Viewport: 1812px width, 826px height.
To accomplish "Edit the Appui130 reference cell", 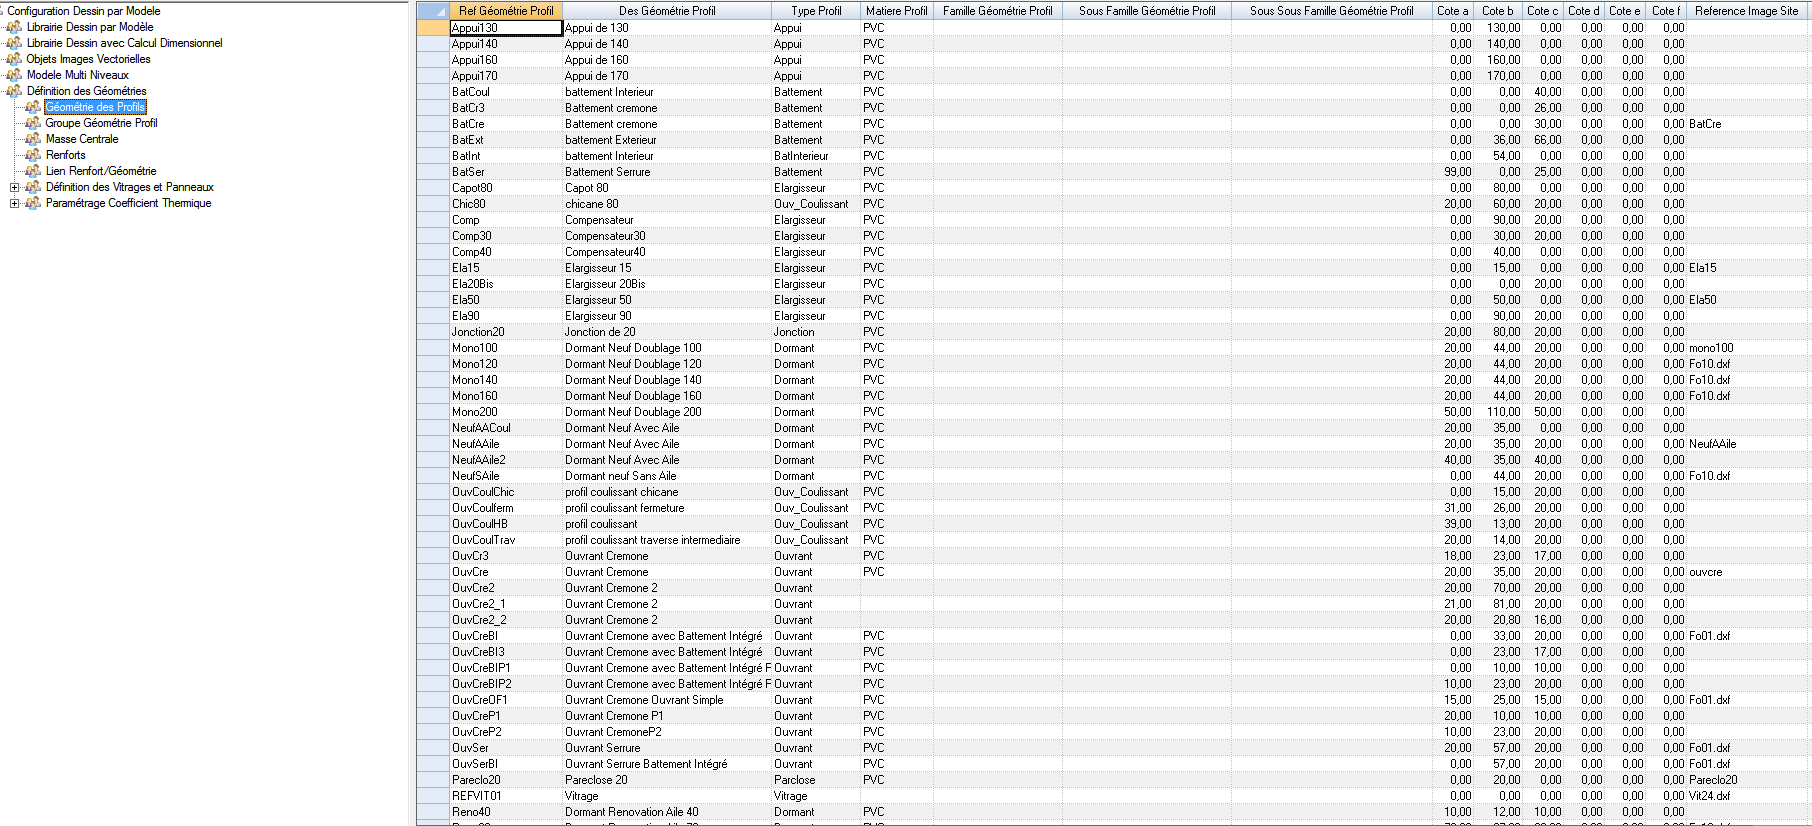I will [505, 28].
